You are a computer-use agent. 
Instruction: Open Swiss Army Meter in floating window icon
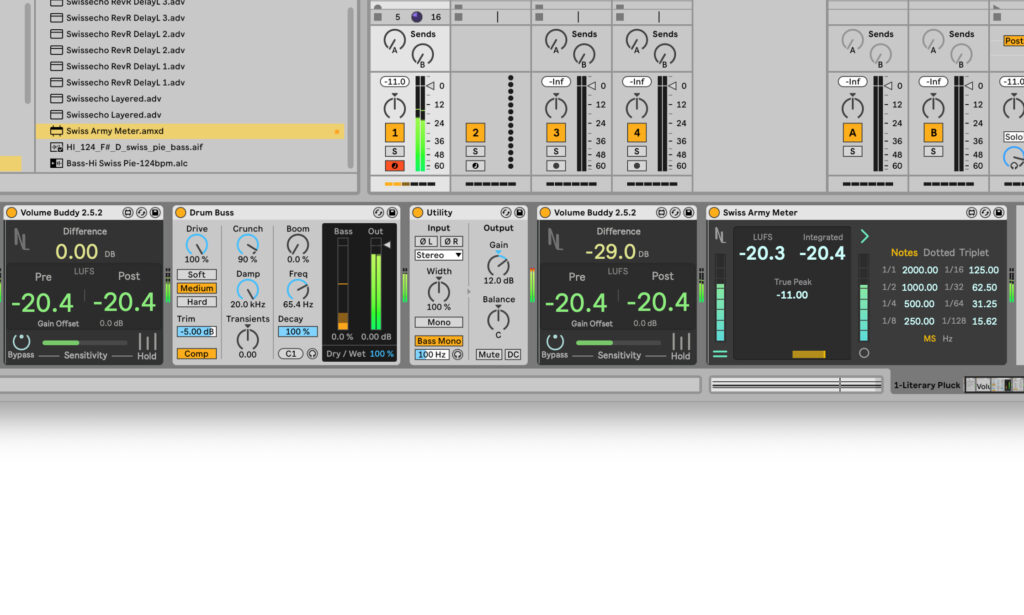[971, 213]
